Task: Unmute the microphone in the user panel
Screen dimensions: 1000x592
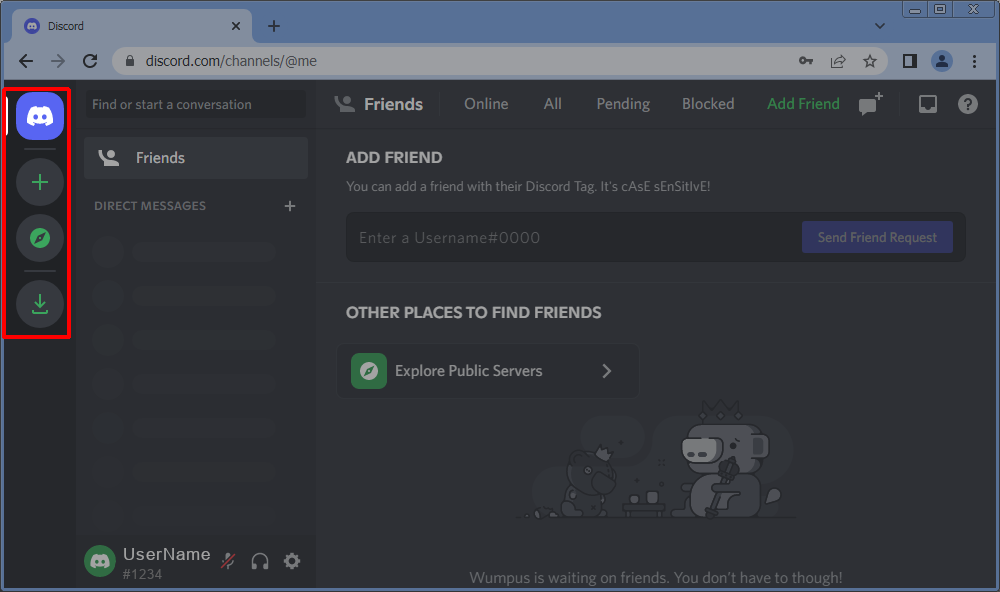Action: 228,561
